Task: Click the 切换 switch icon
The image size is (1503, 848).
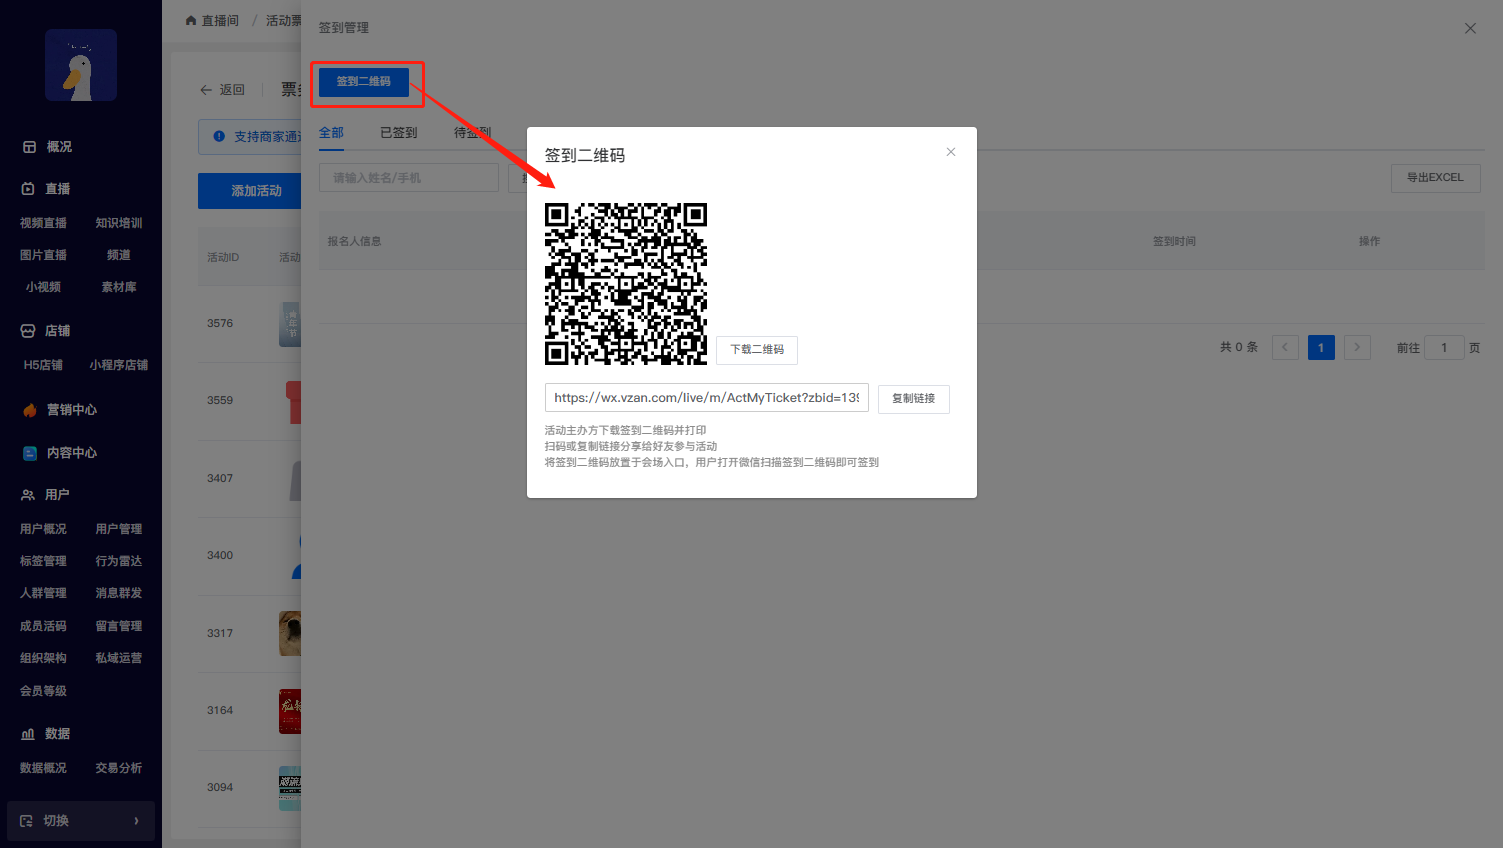Action: coord(26,821)
